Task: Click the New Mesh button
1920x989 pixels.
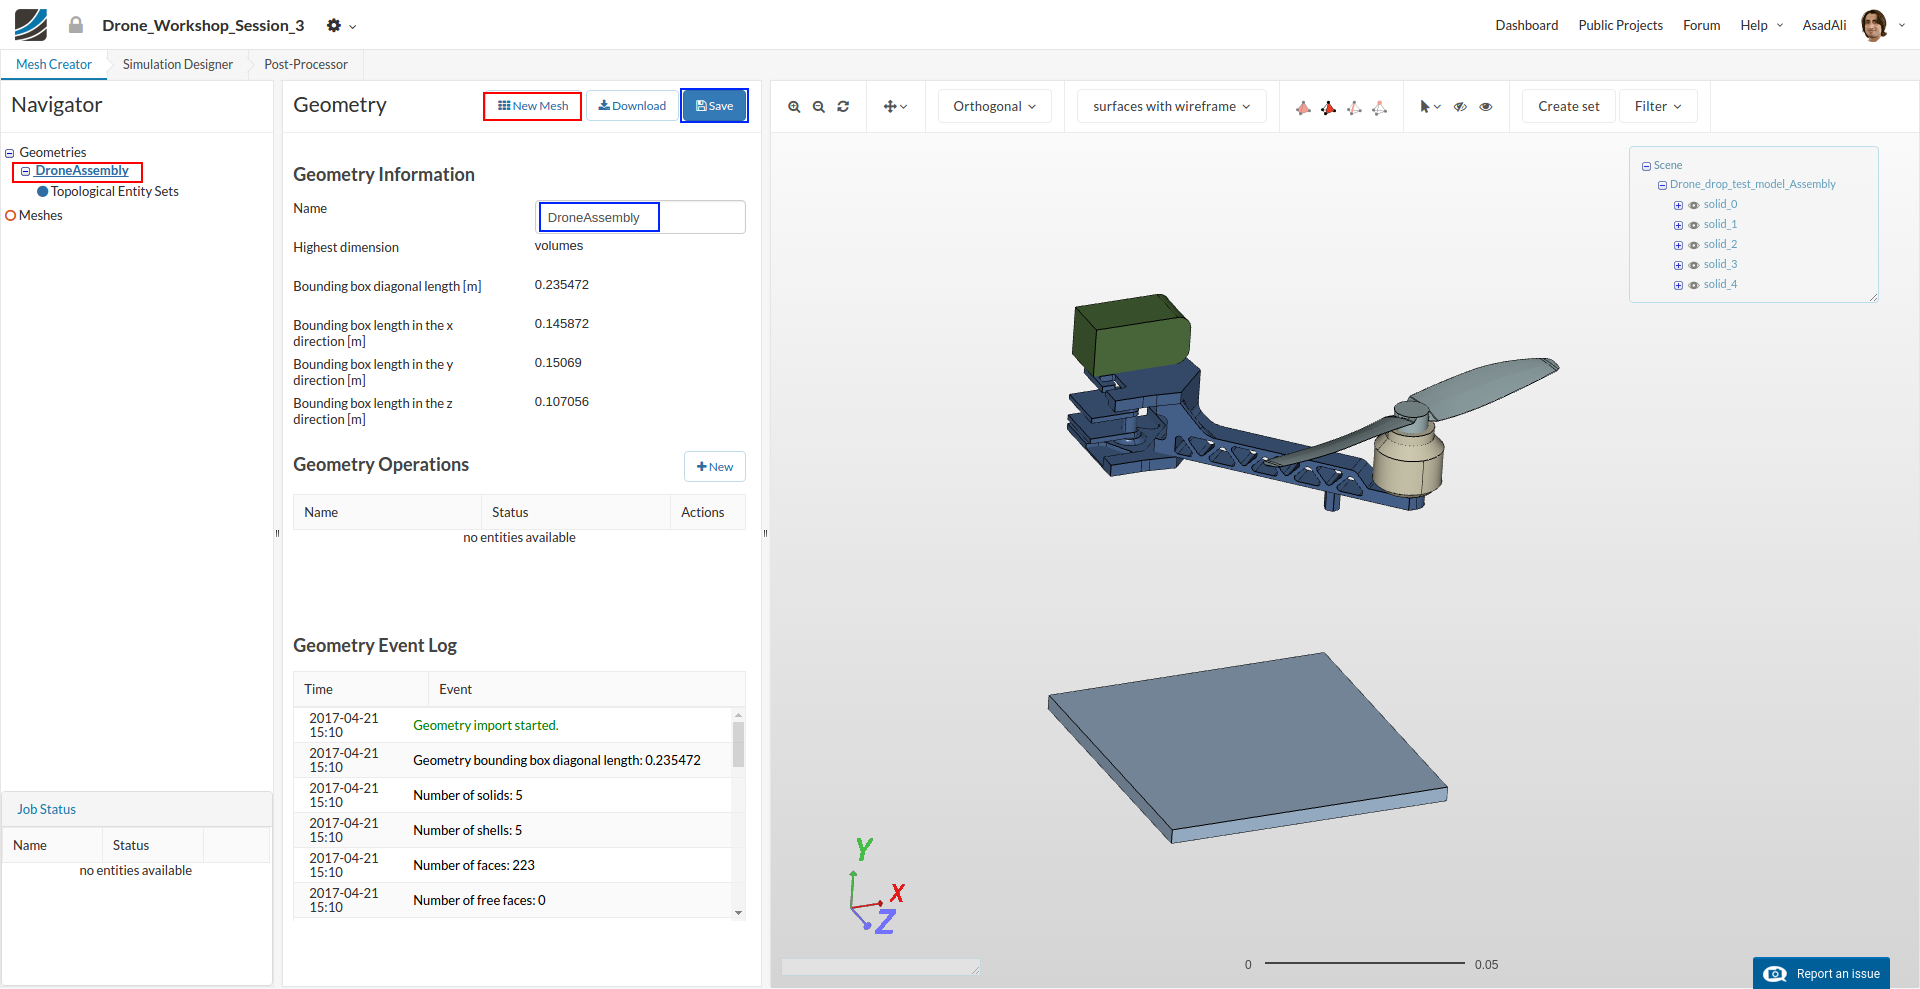Action: coord(533,106)
